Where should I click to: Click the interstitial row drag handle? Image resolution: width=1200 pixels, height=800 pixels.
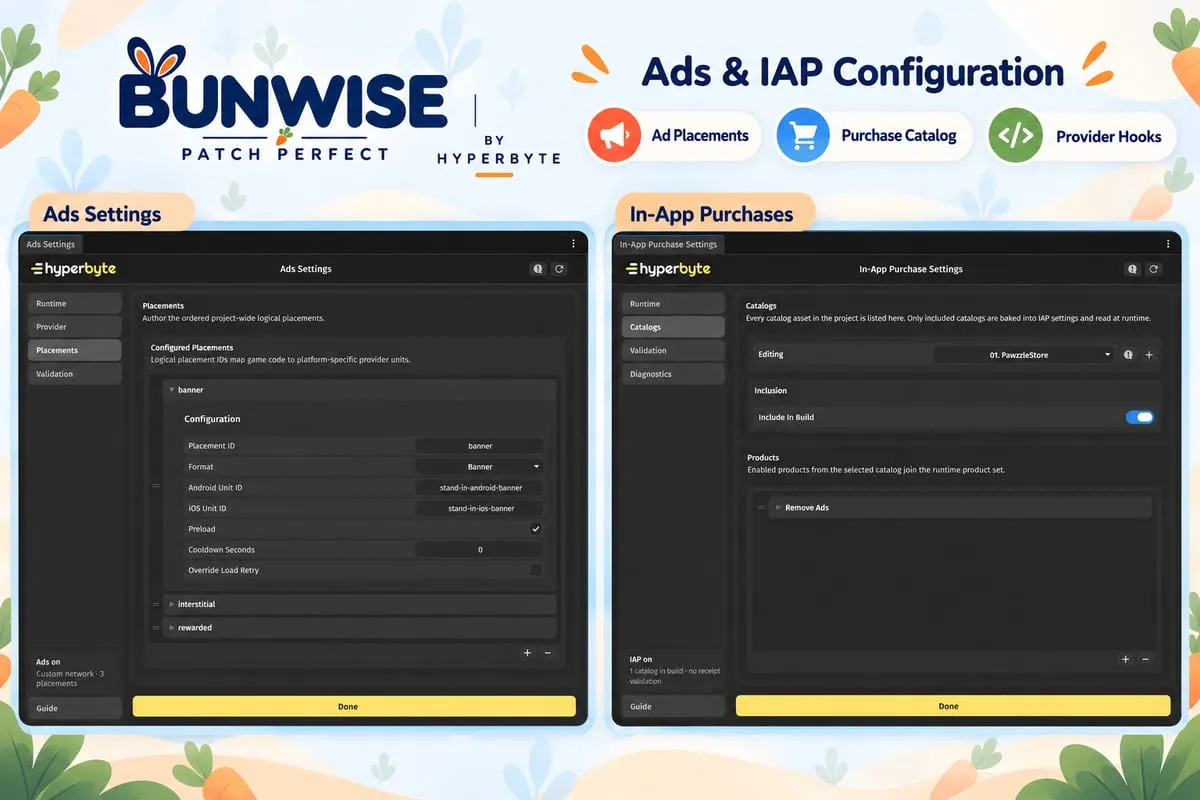(156, 604)
